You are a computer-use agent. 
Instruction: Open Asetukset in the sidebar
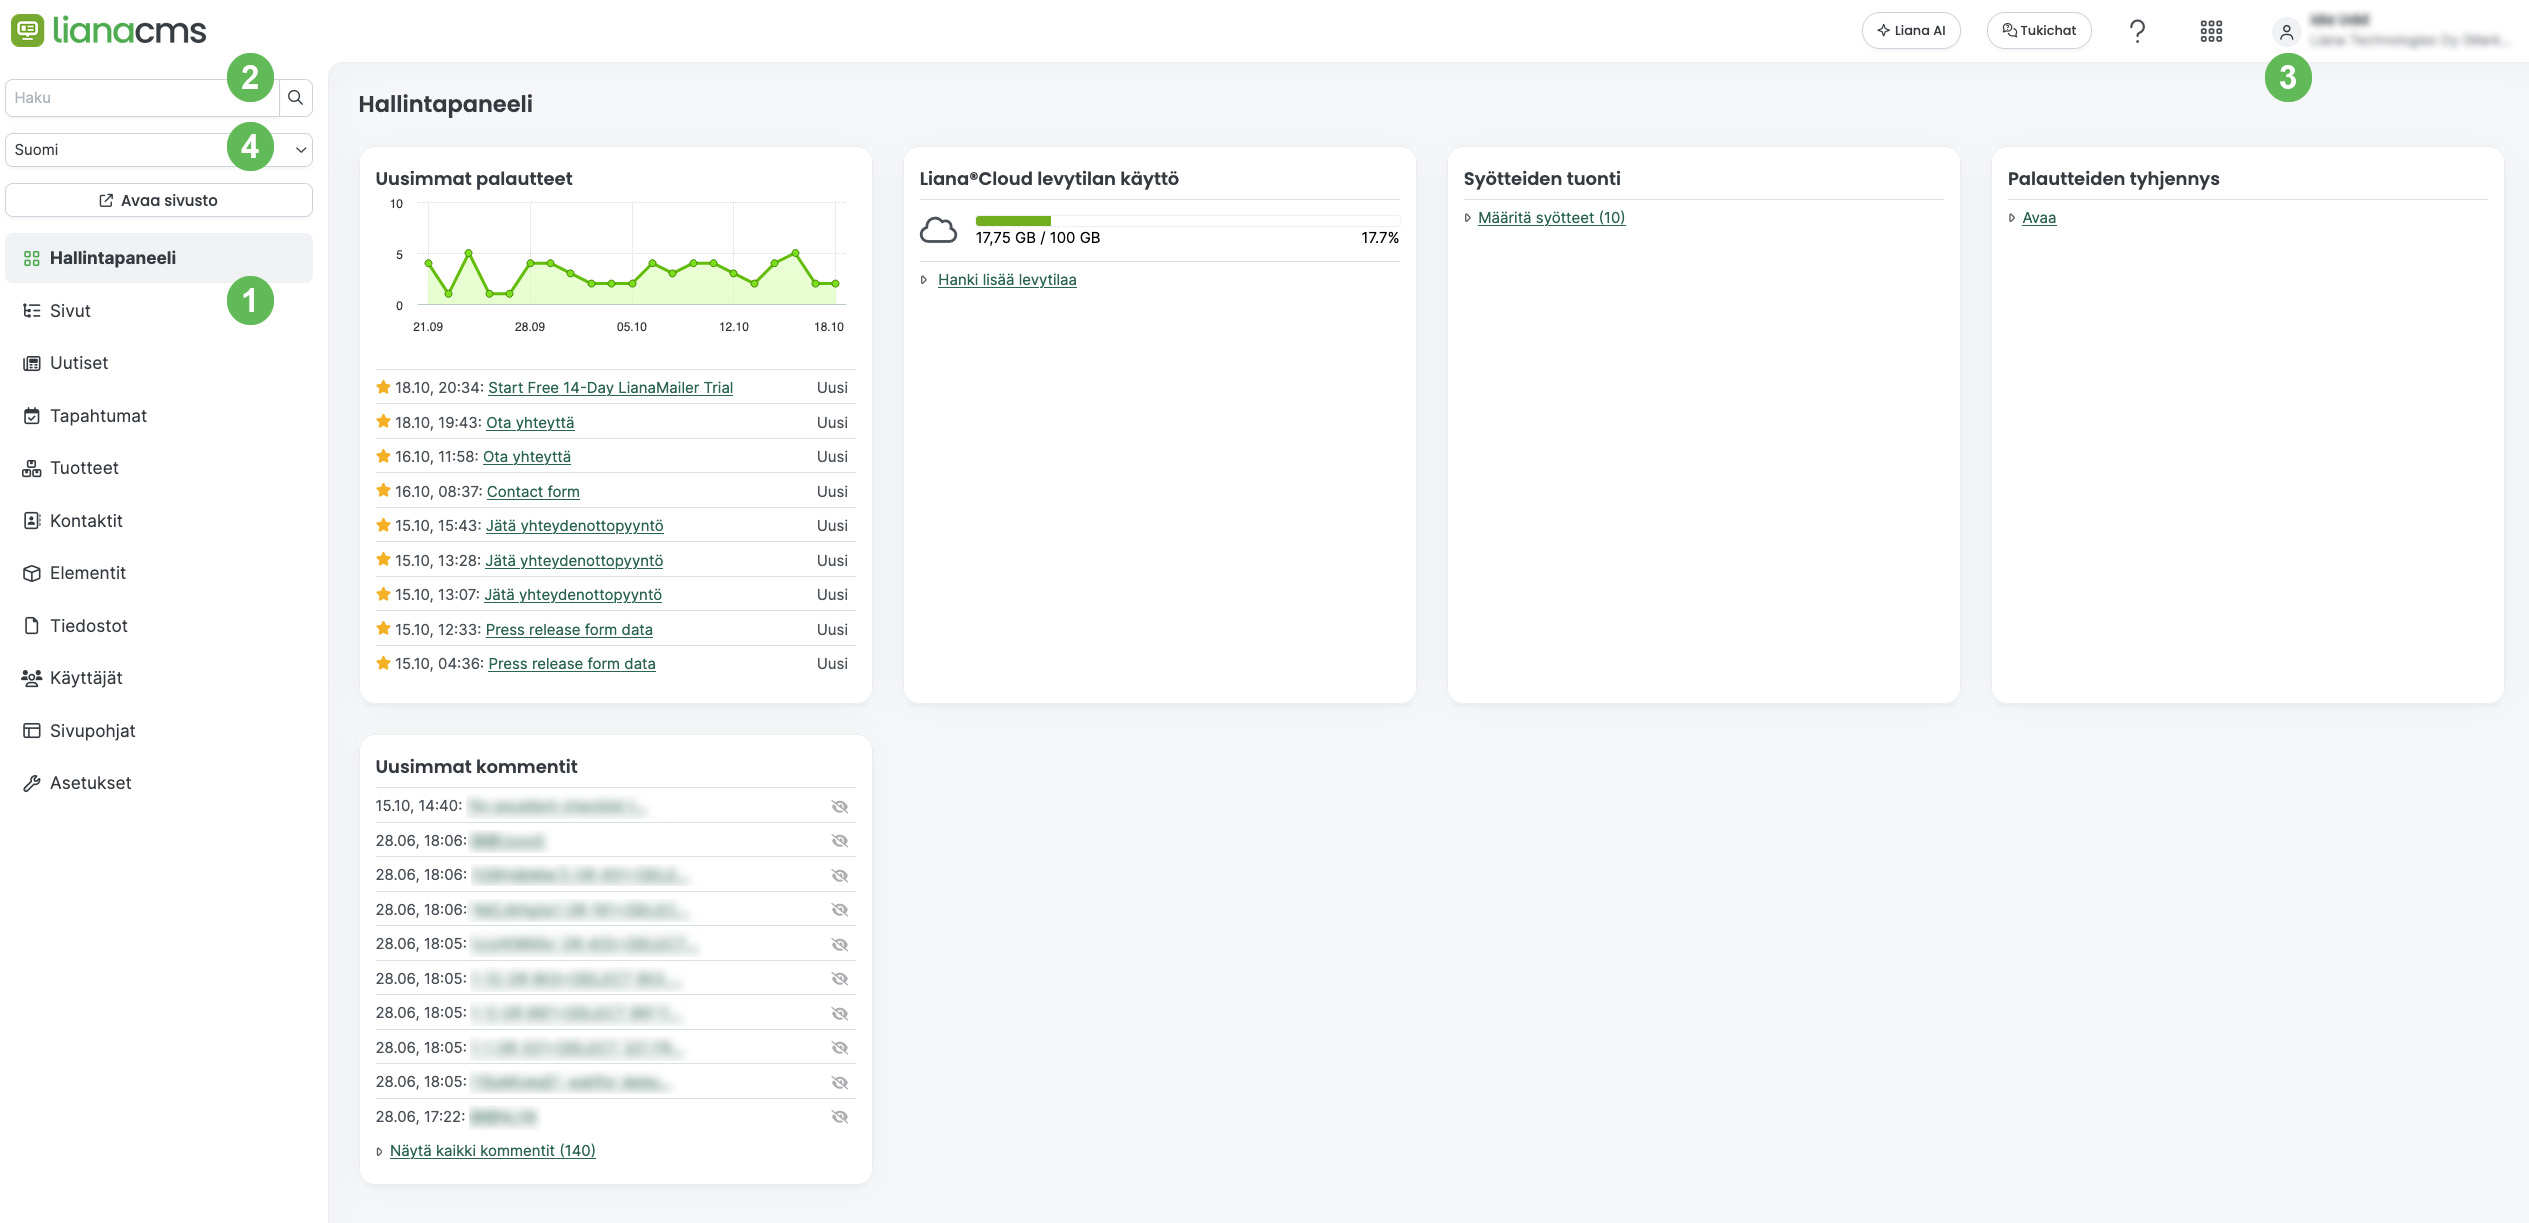[159, 783]
